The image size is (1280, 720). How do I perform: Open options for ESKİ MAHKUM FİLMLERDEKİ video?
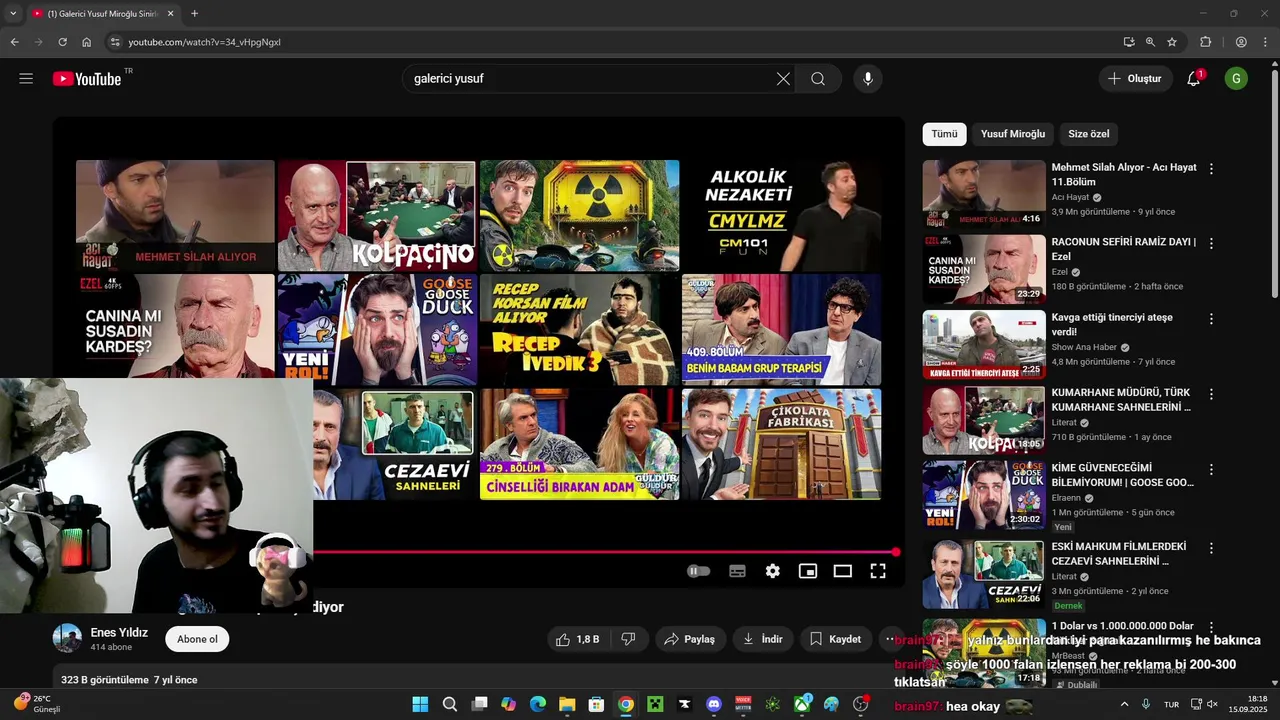tap(1211, 549)
